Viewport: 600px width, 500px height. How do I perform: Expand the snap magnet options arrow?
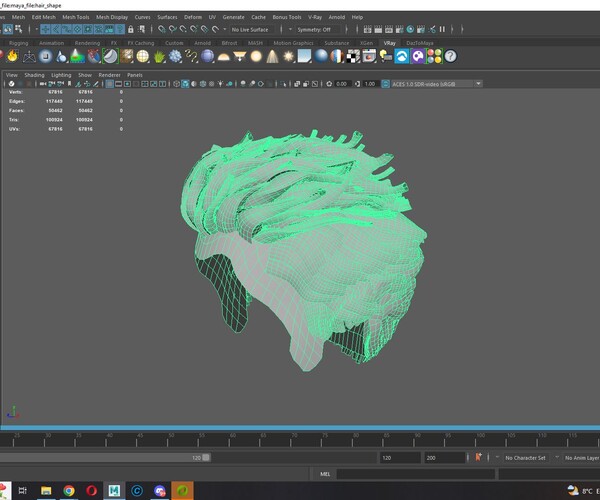[225, 29]
